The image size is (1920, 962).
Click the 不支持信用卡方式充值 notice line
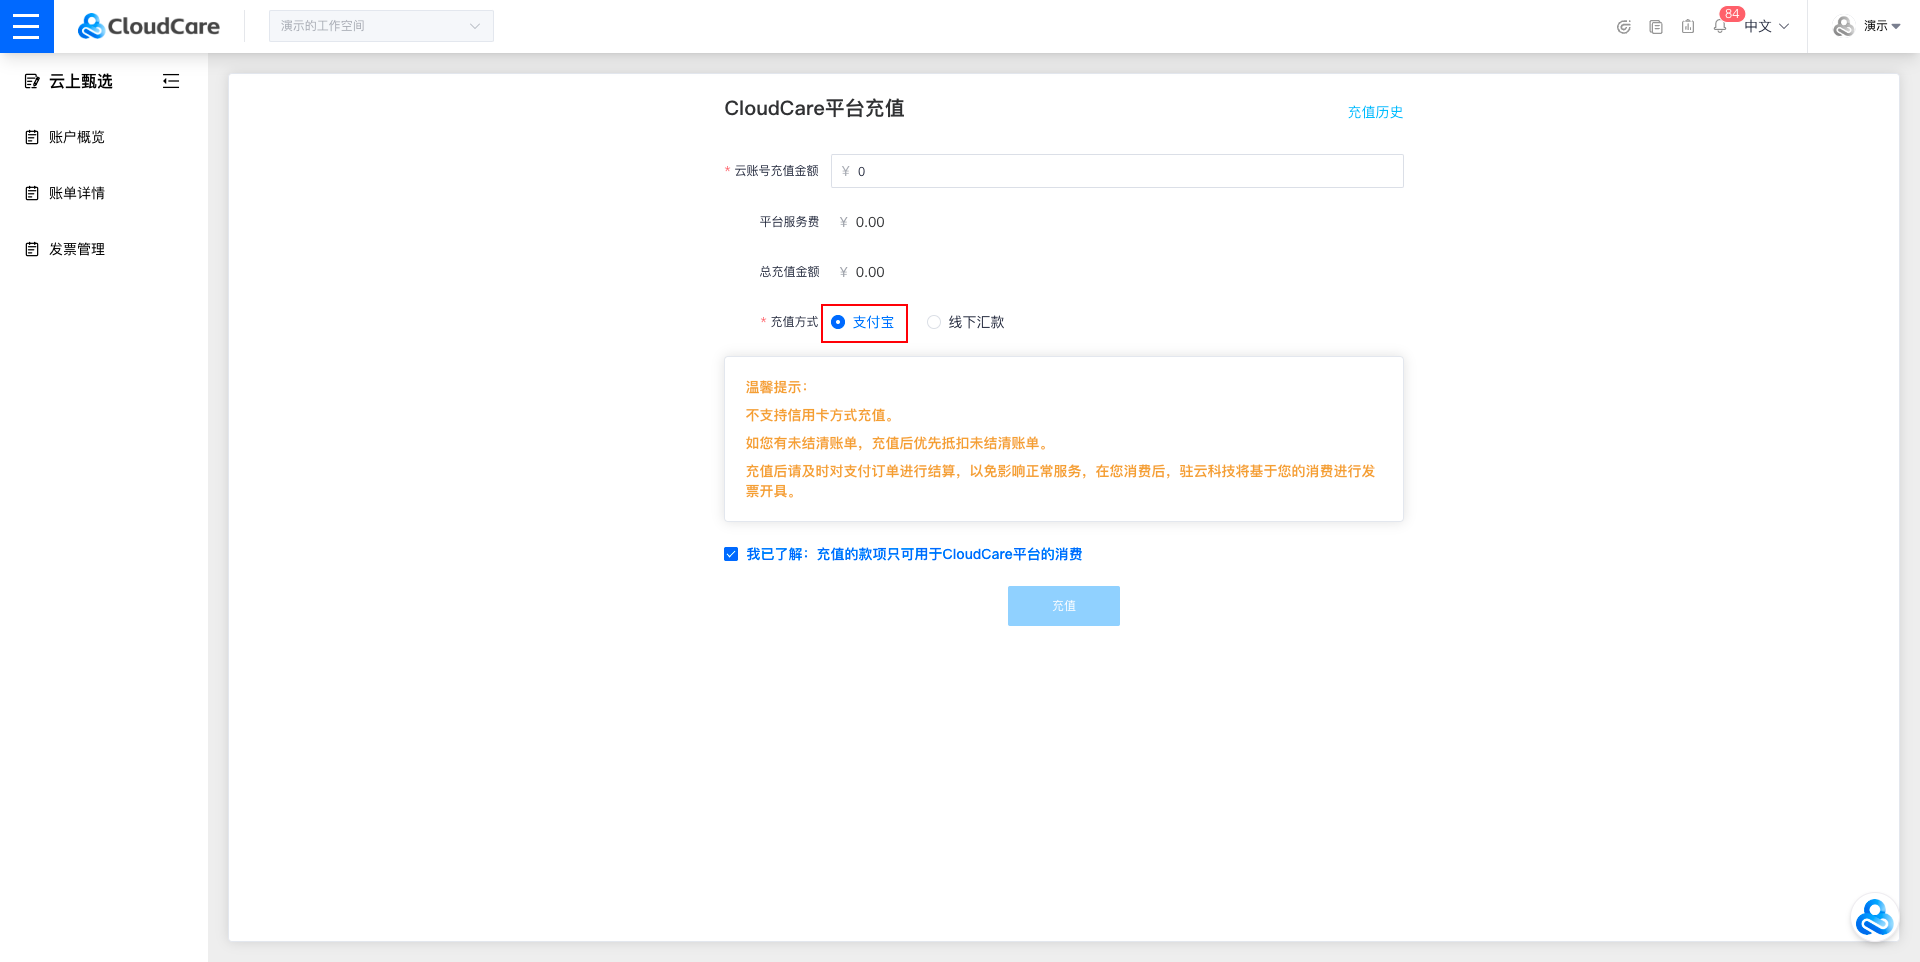click(822, 415)
